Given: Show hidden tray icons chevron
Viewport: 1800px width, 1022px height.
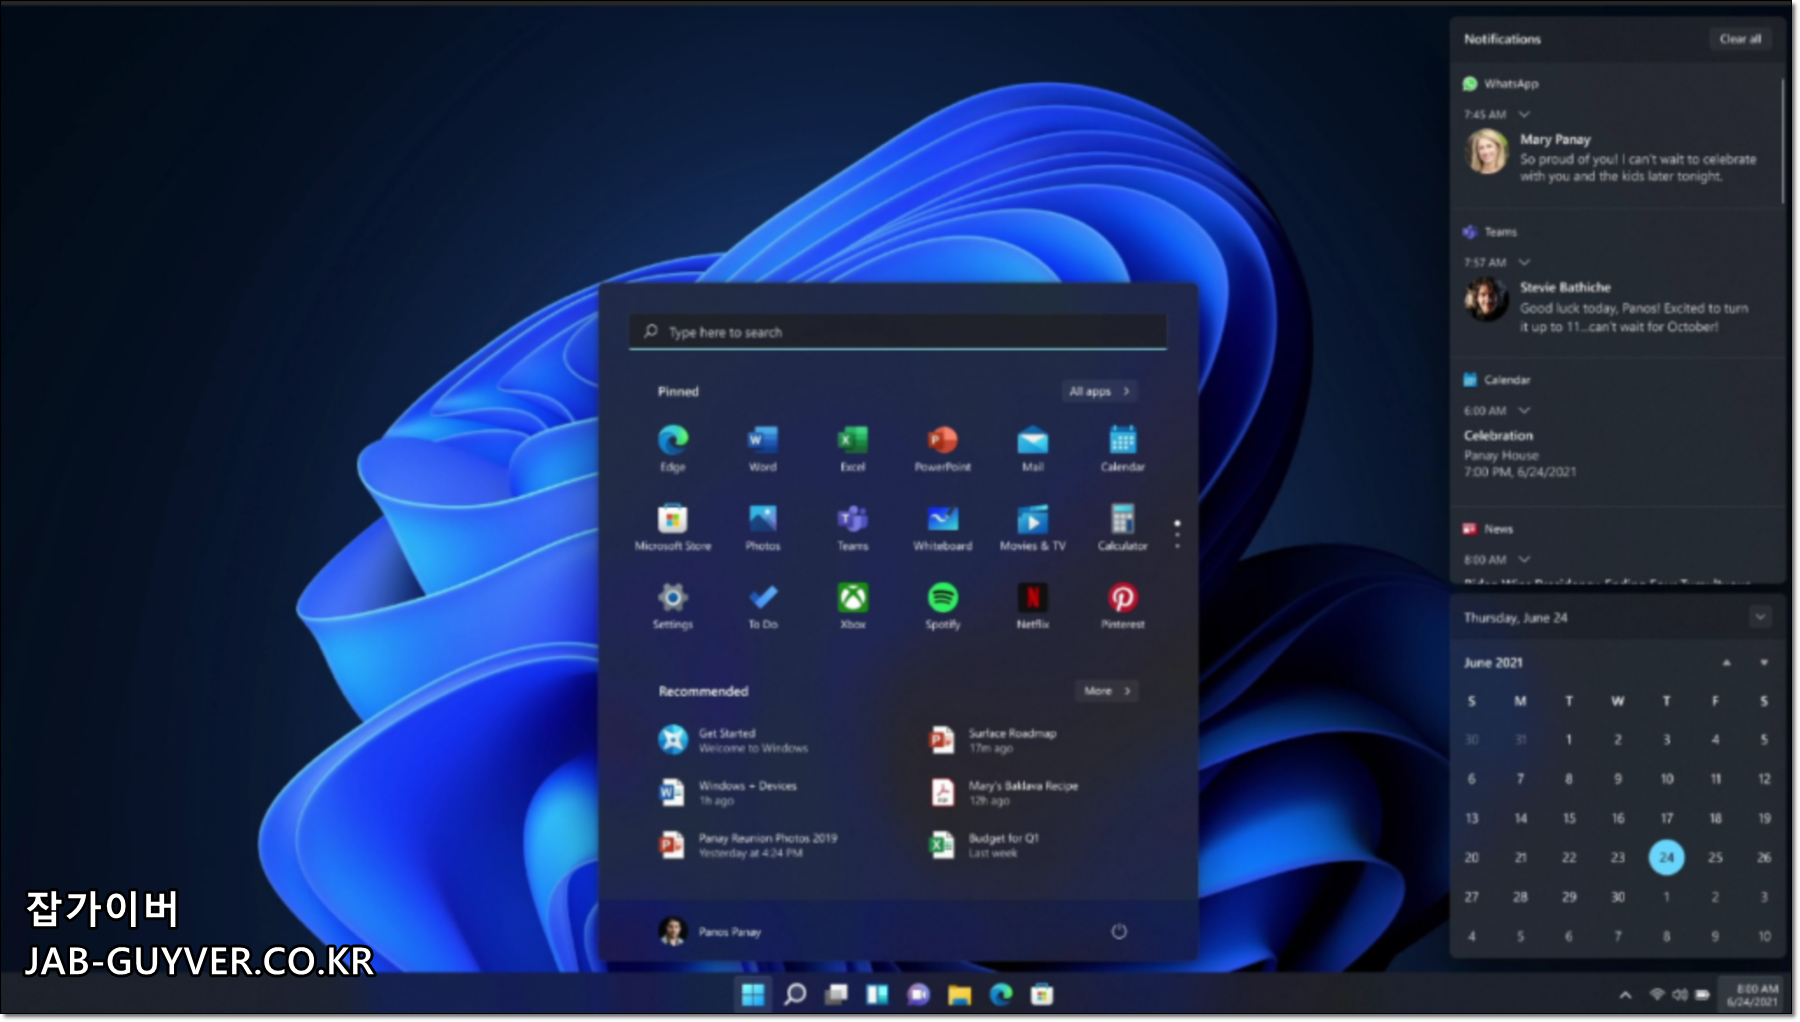Looking at the screenshot, I should [1625, 995].
